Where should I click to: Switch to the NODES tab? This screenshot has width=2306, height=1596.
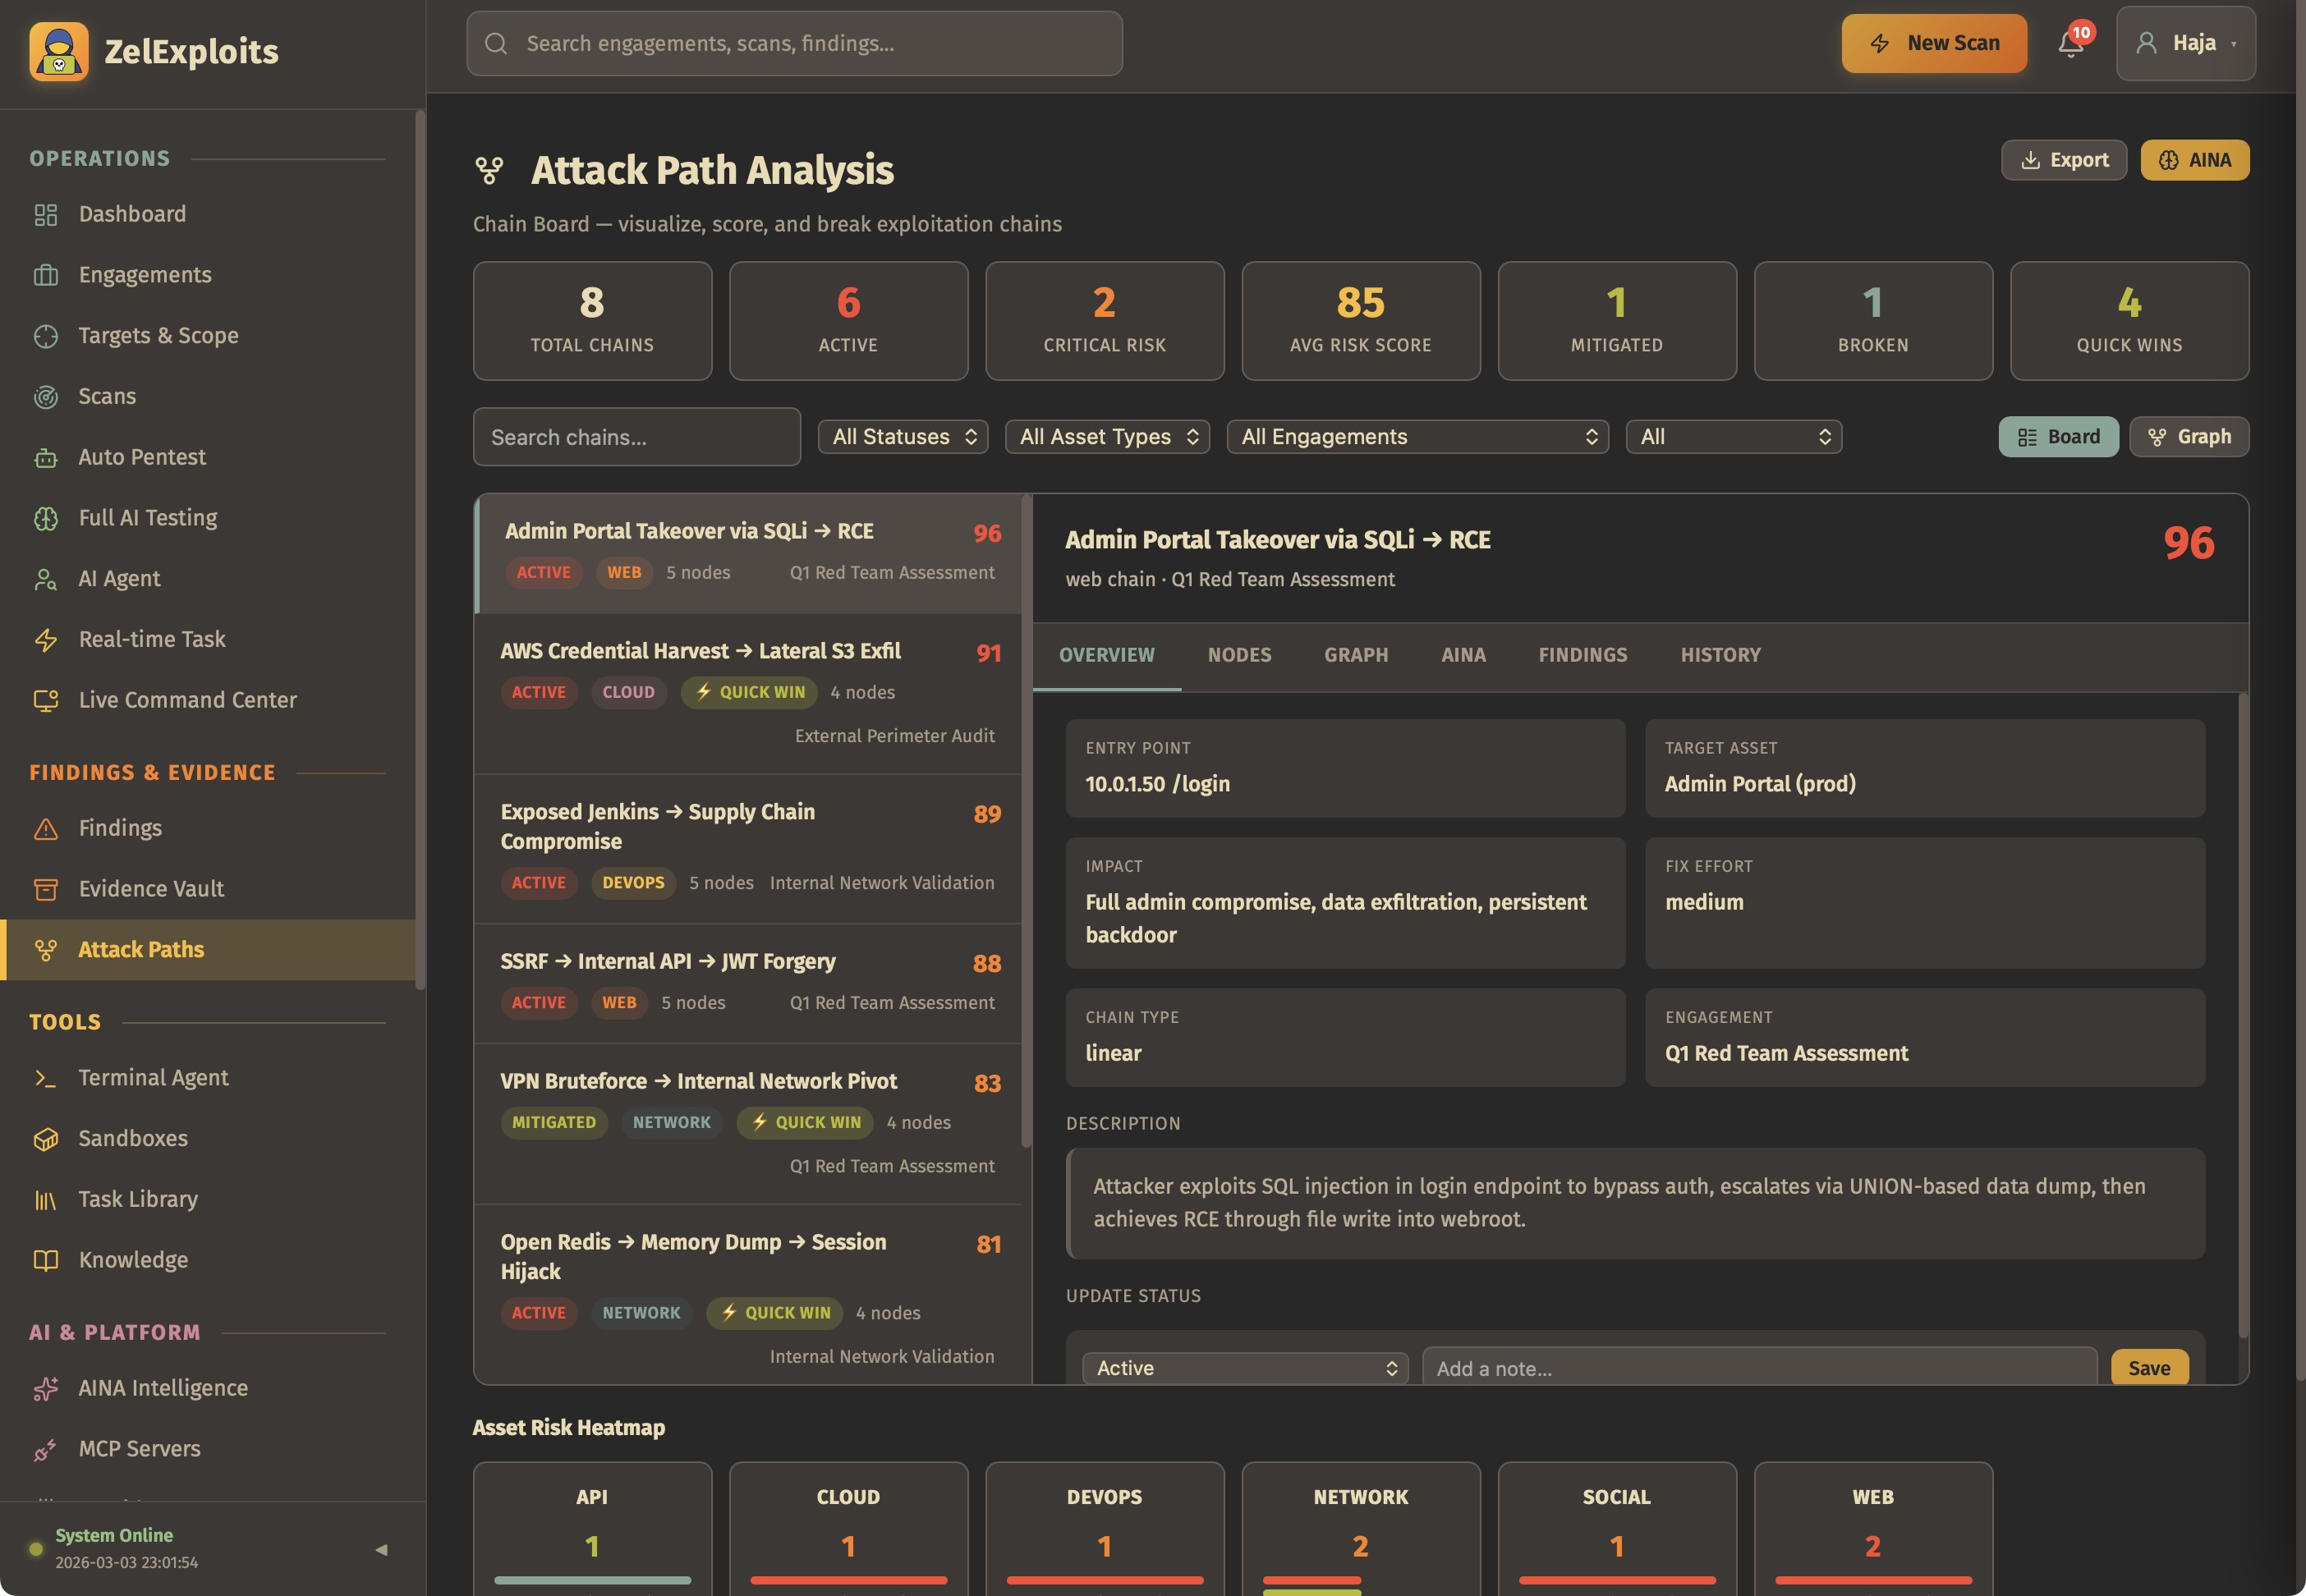tap(1239, 654)
